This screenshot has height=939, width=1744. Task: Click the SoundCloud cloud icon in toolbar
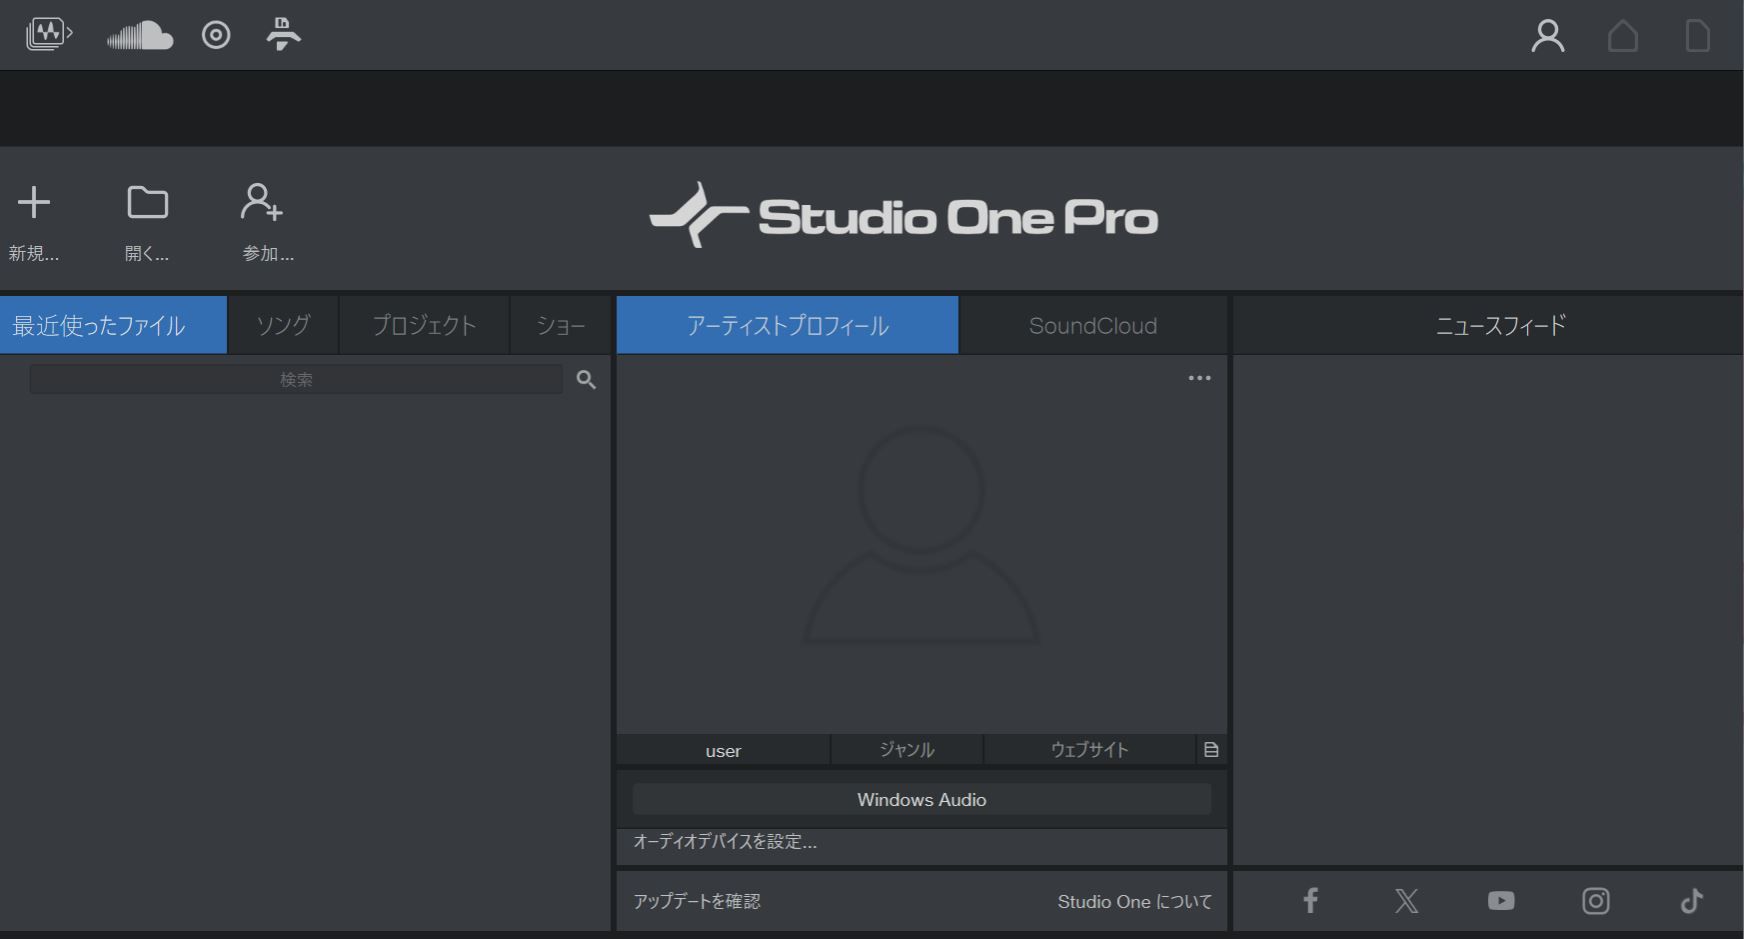(140, 35)
